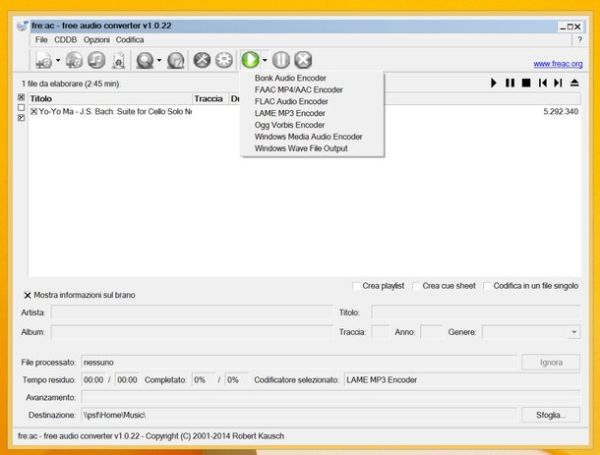Pause encoding with the toolbar pause icon
Image resolution: width=600 pixels, height=455 pixels.
click(x=281, y=61)
